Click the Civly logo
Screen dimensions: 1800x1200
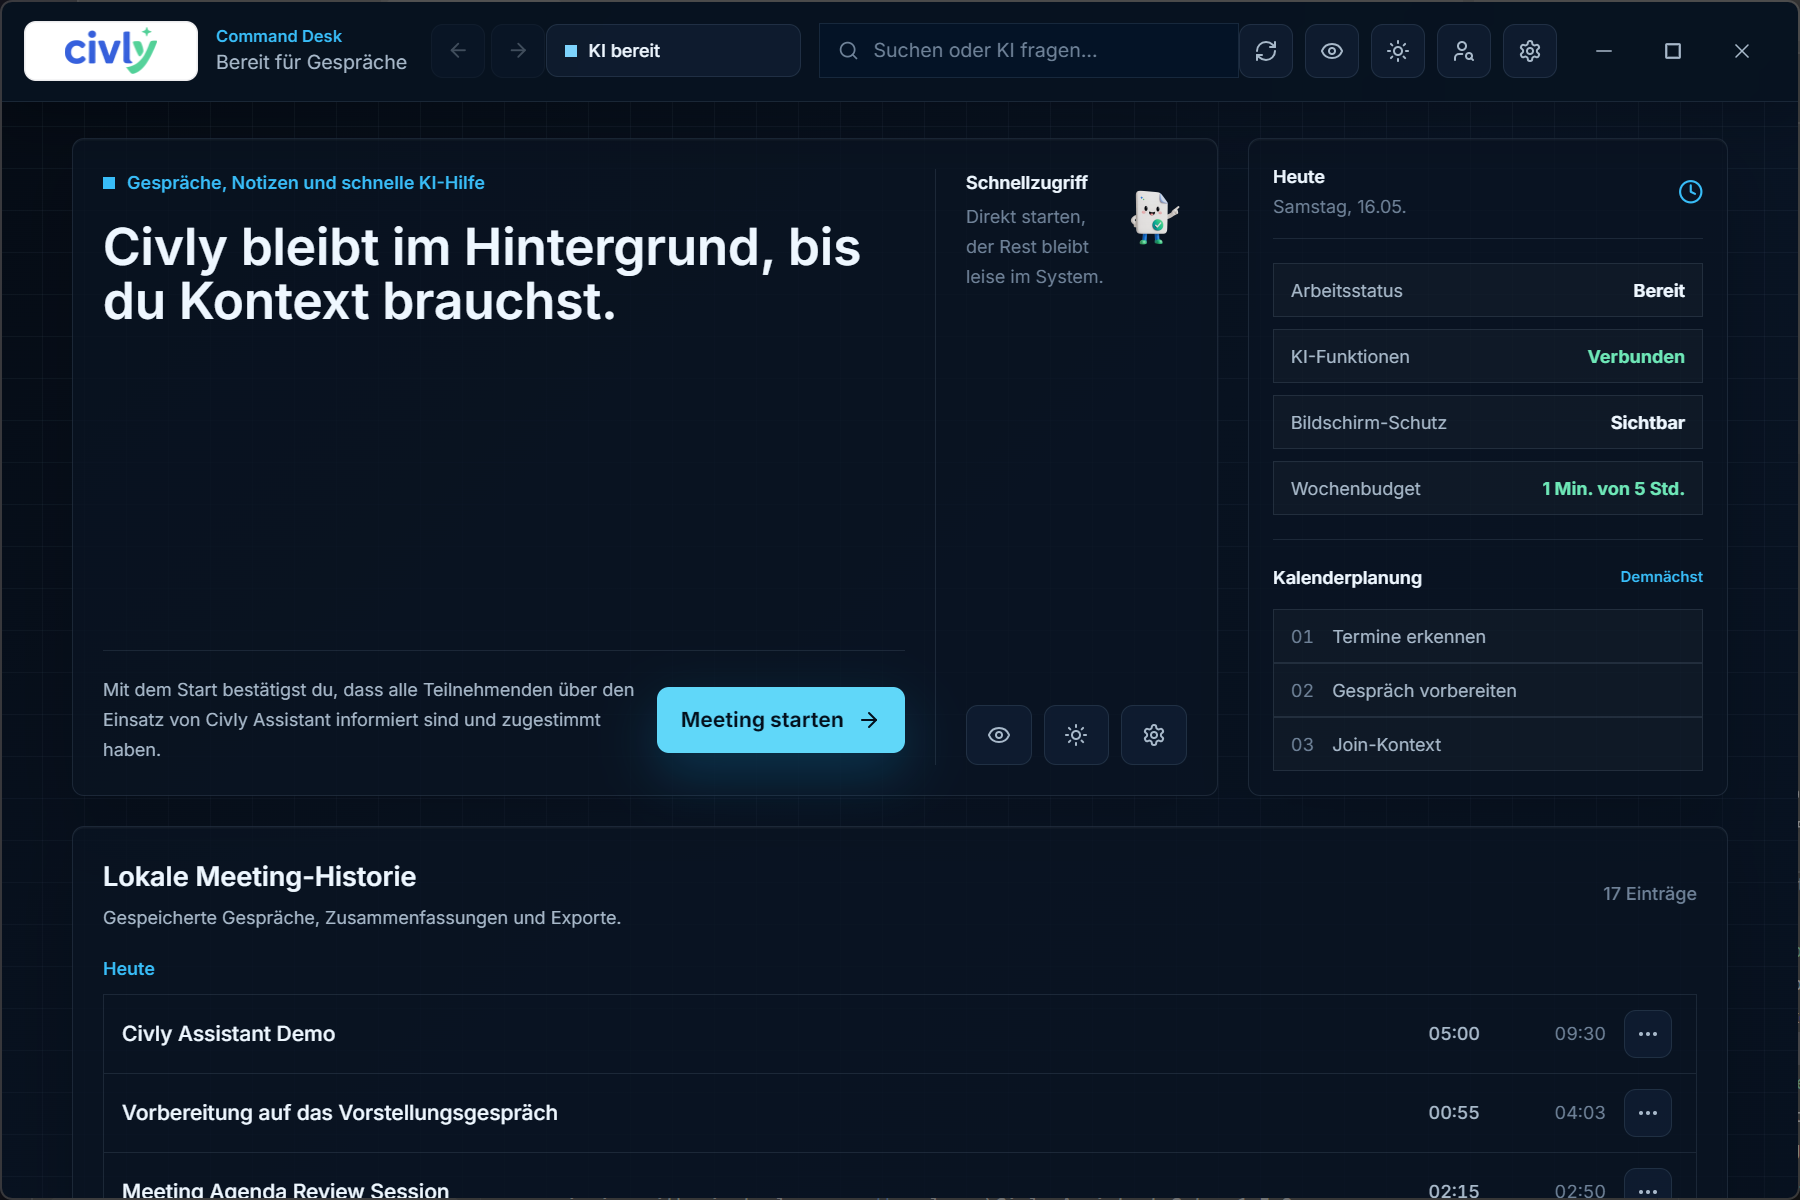111,51
